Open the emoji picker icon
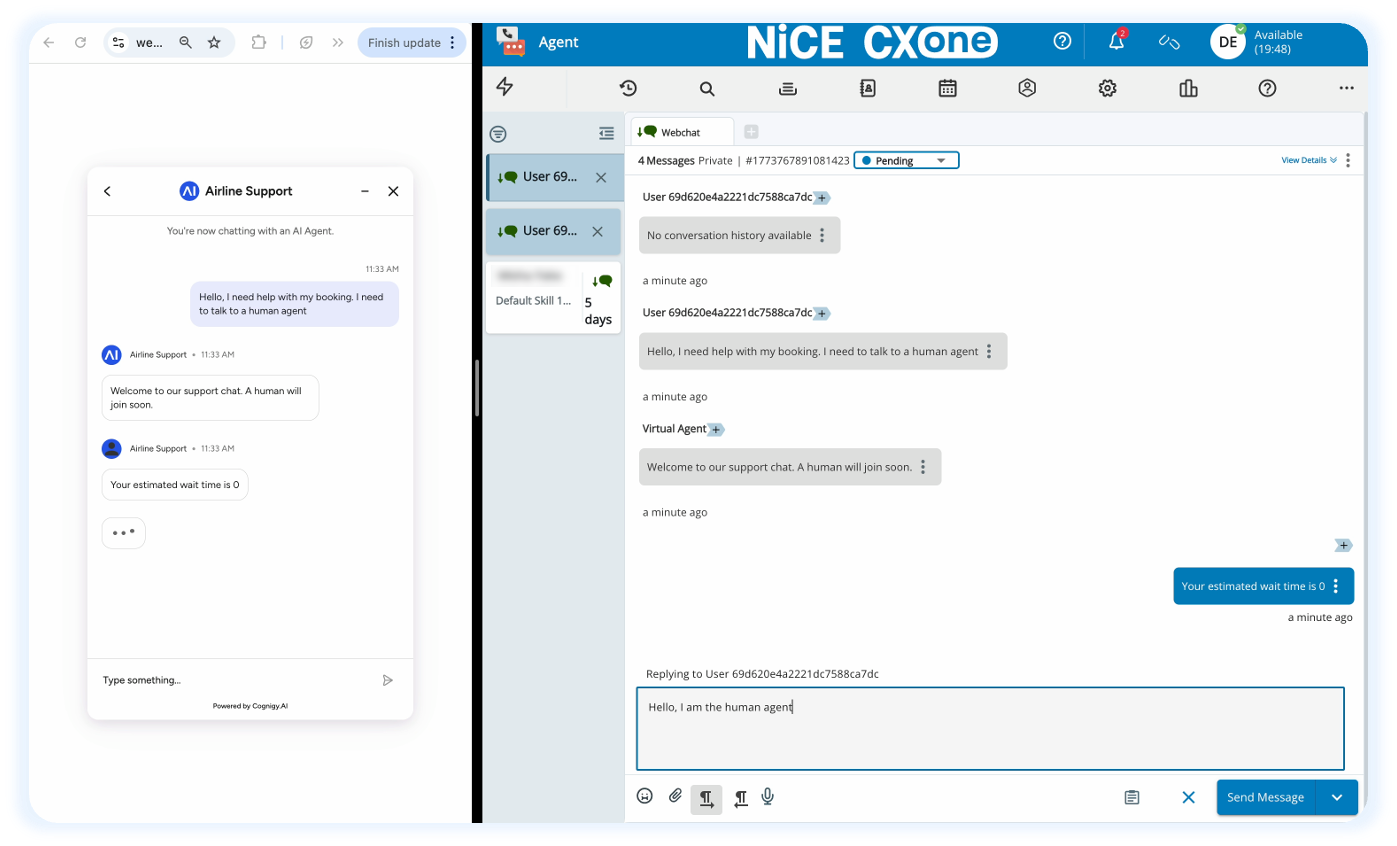Viewport: 1397px width, 846px height. [645, 797]
